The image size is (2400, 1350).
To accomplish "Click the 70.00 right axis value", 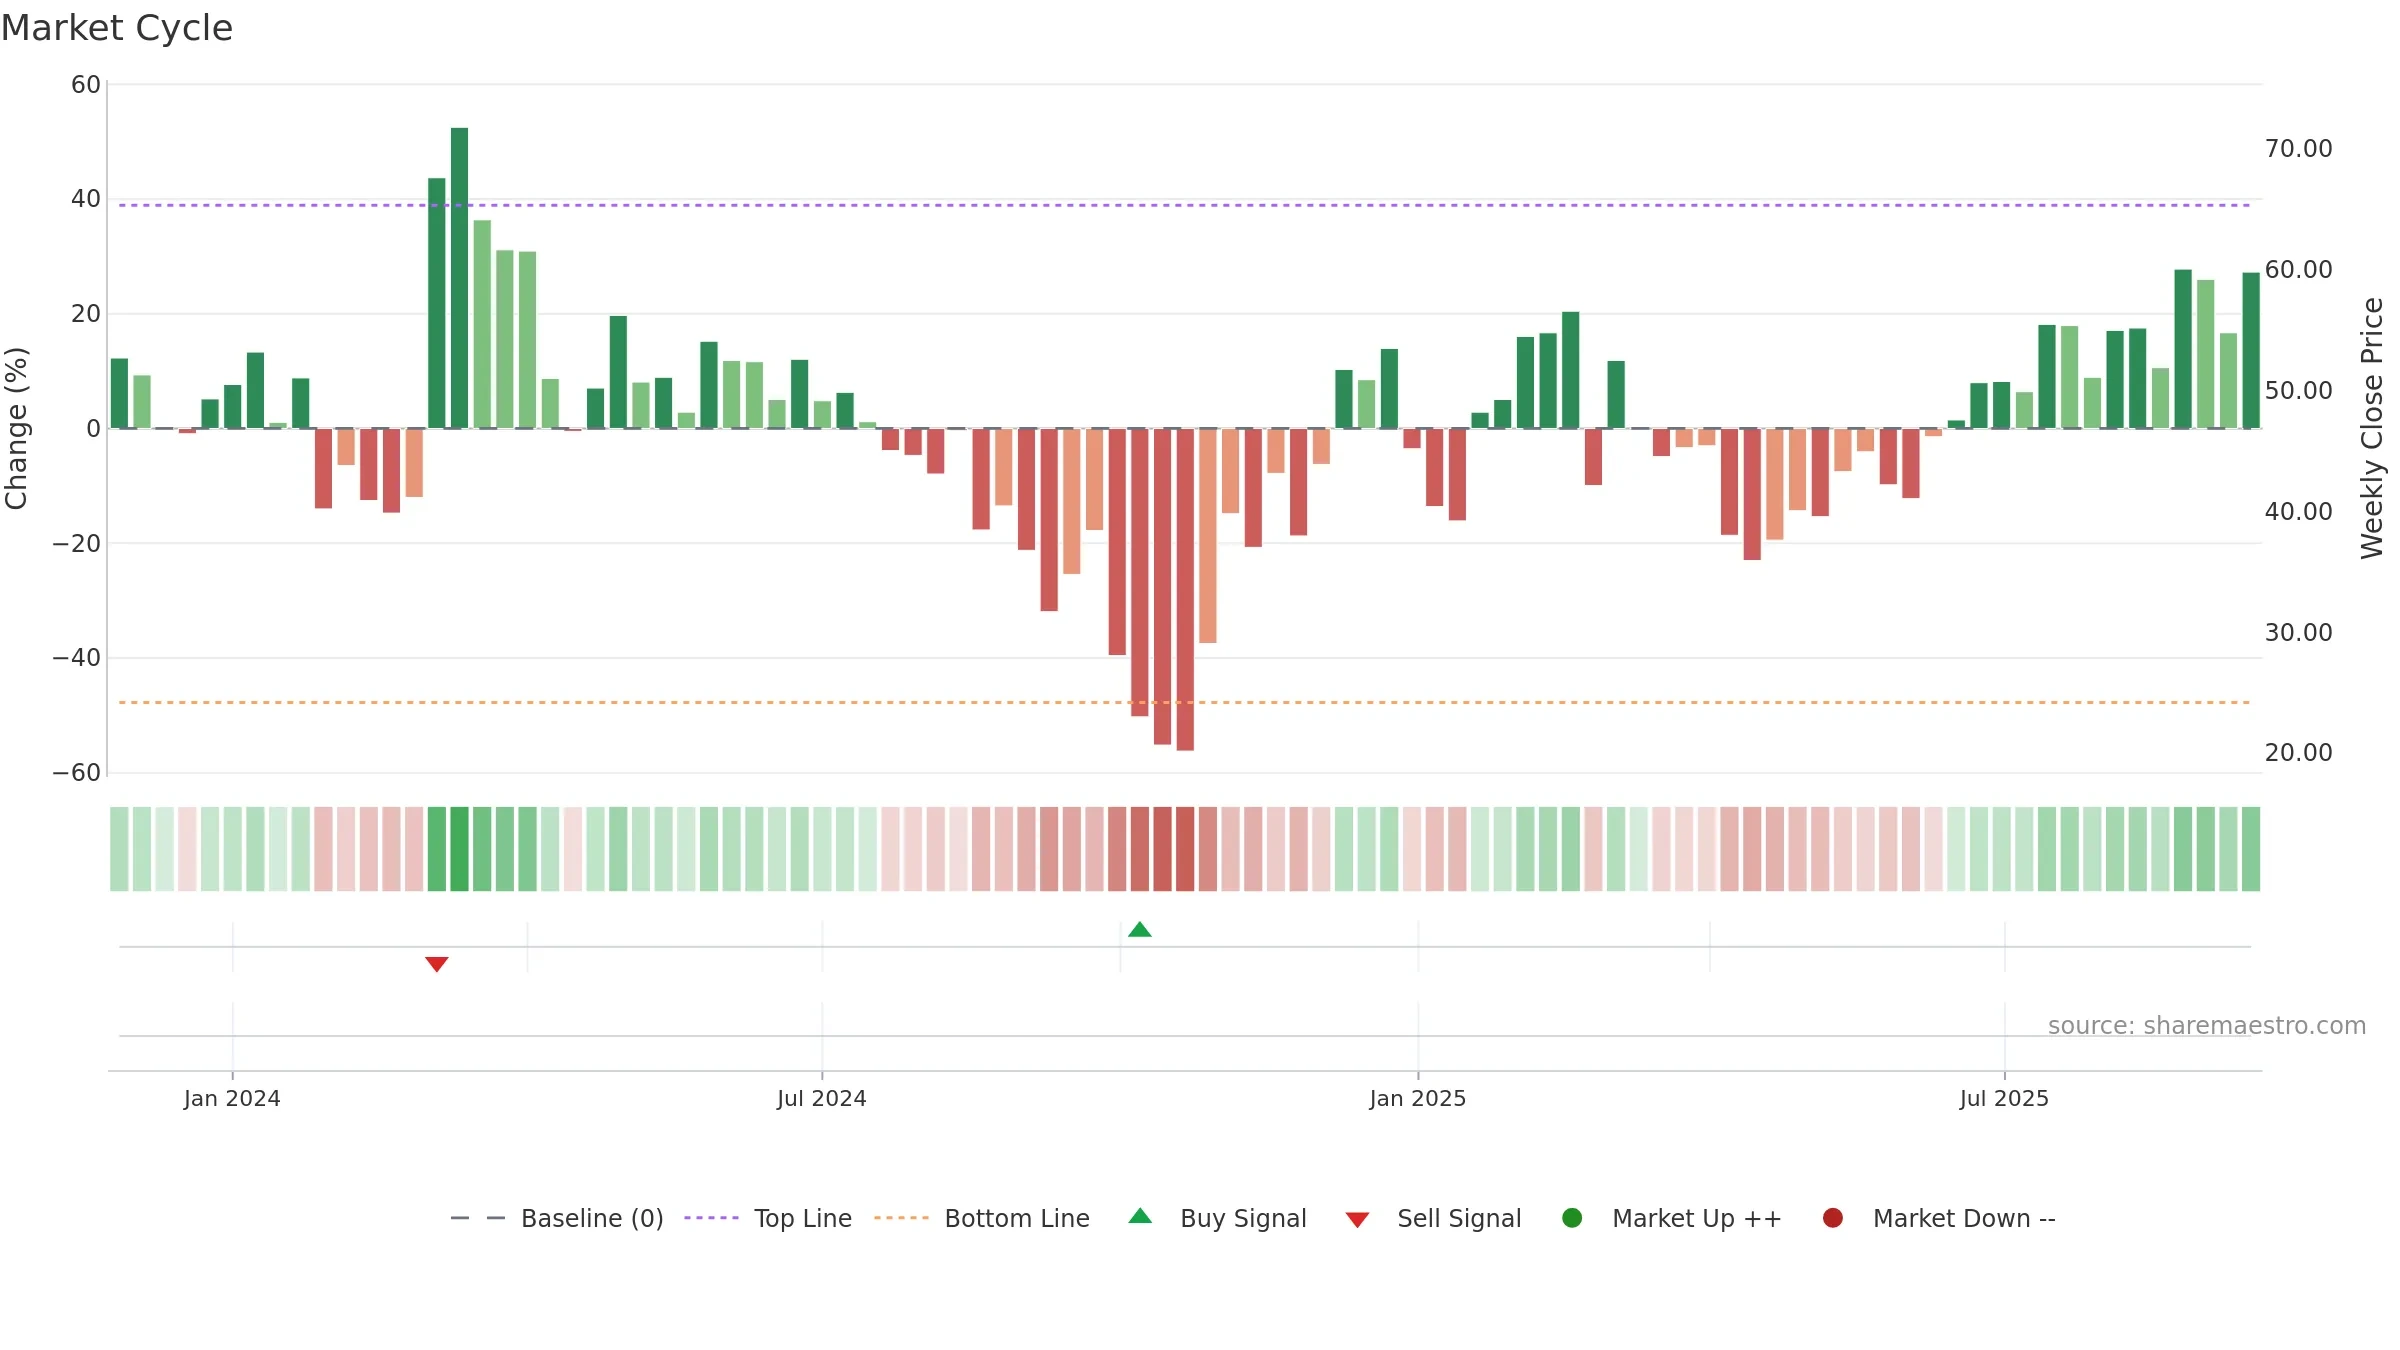I will coord(2298,149).
